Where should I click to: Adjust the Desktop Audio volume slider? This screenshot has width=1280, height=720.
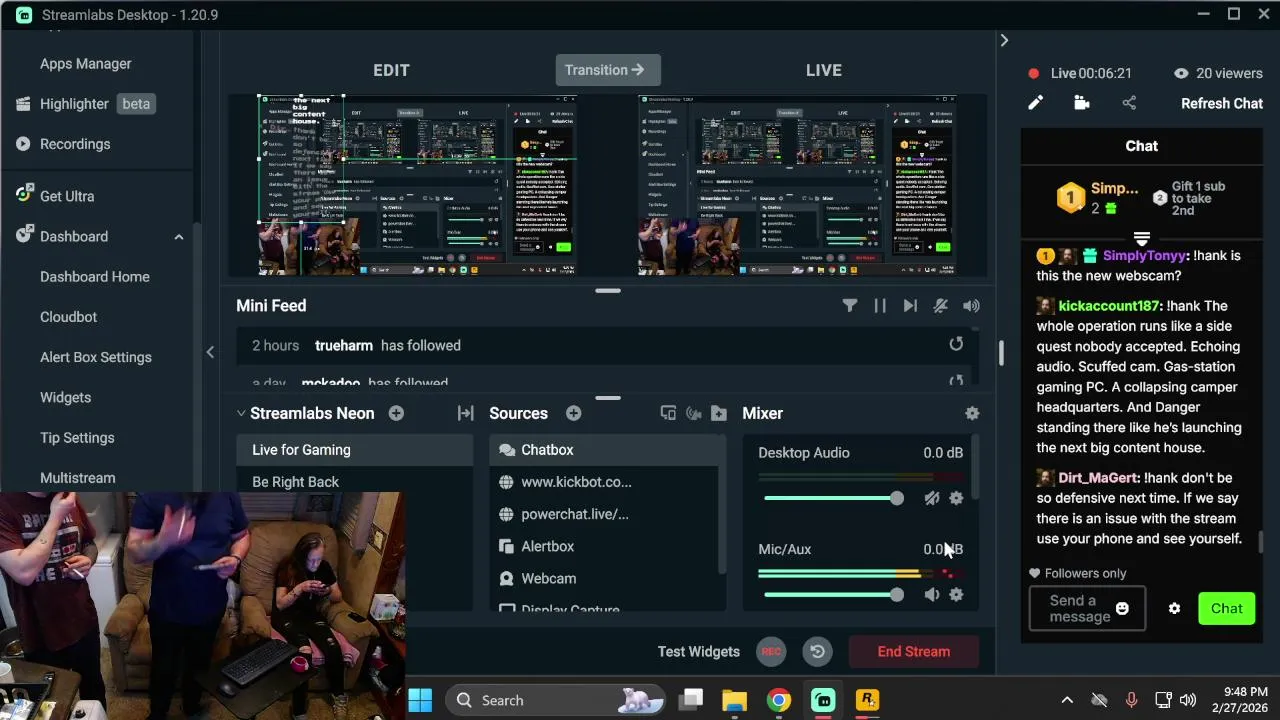coord(833,498)
